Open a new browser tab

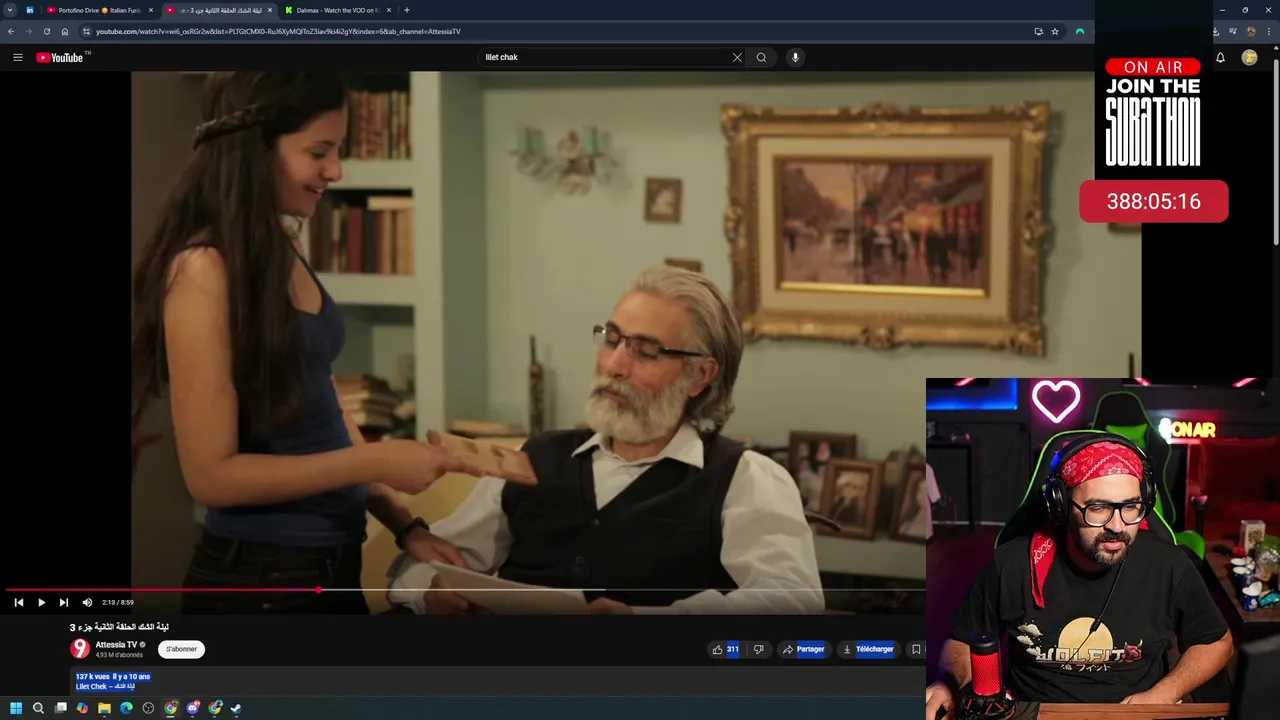coord(406,10)
